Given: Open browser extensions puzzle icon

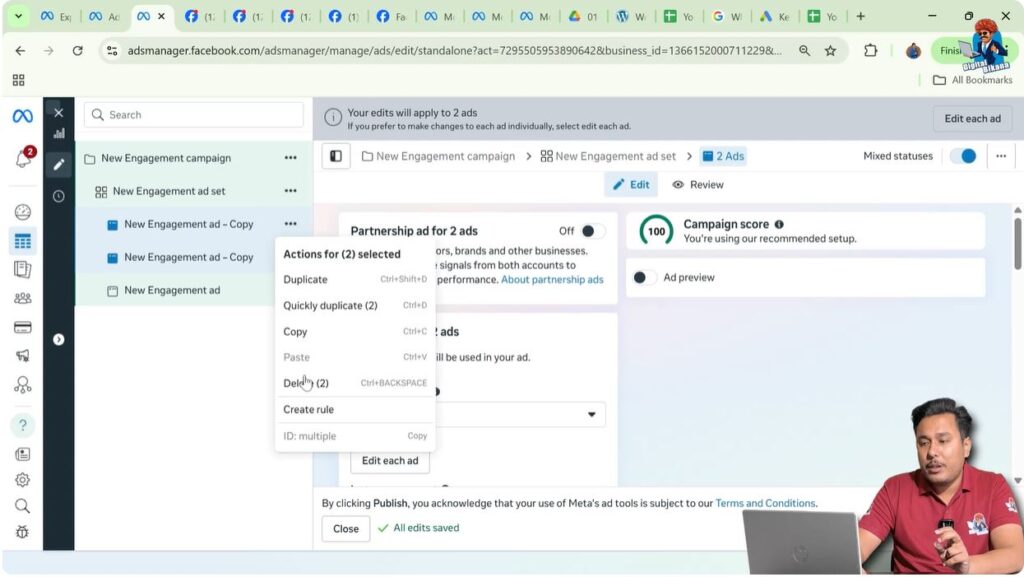Looking at the screenshot, I should pyautogui.click(x=871, y=50).
